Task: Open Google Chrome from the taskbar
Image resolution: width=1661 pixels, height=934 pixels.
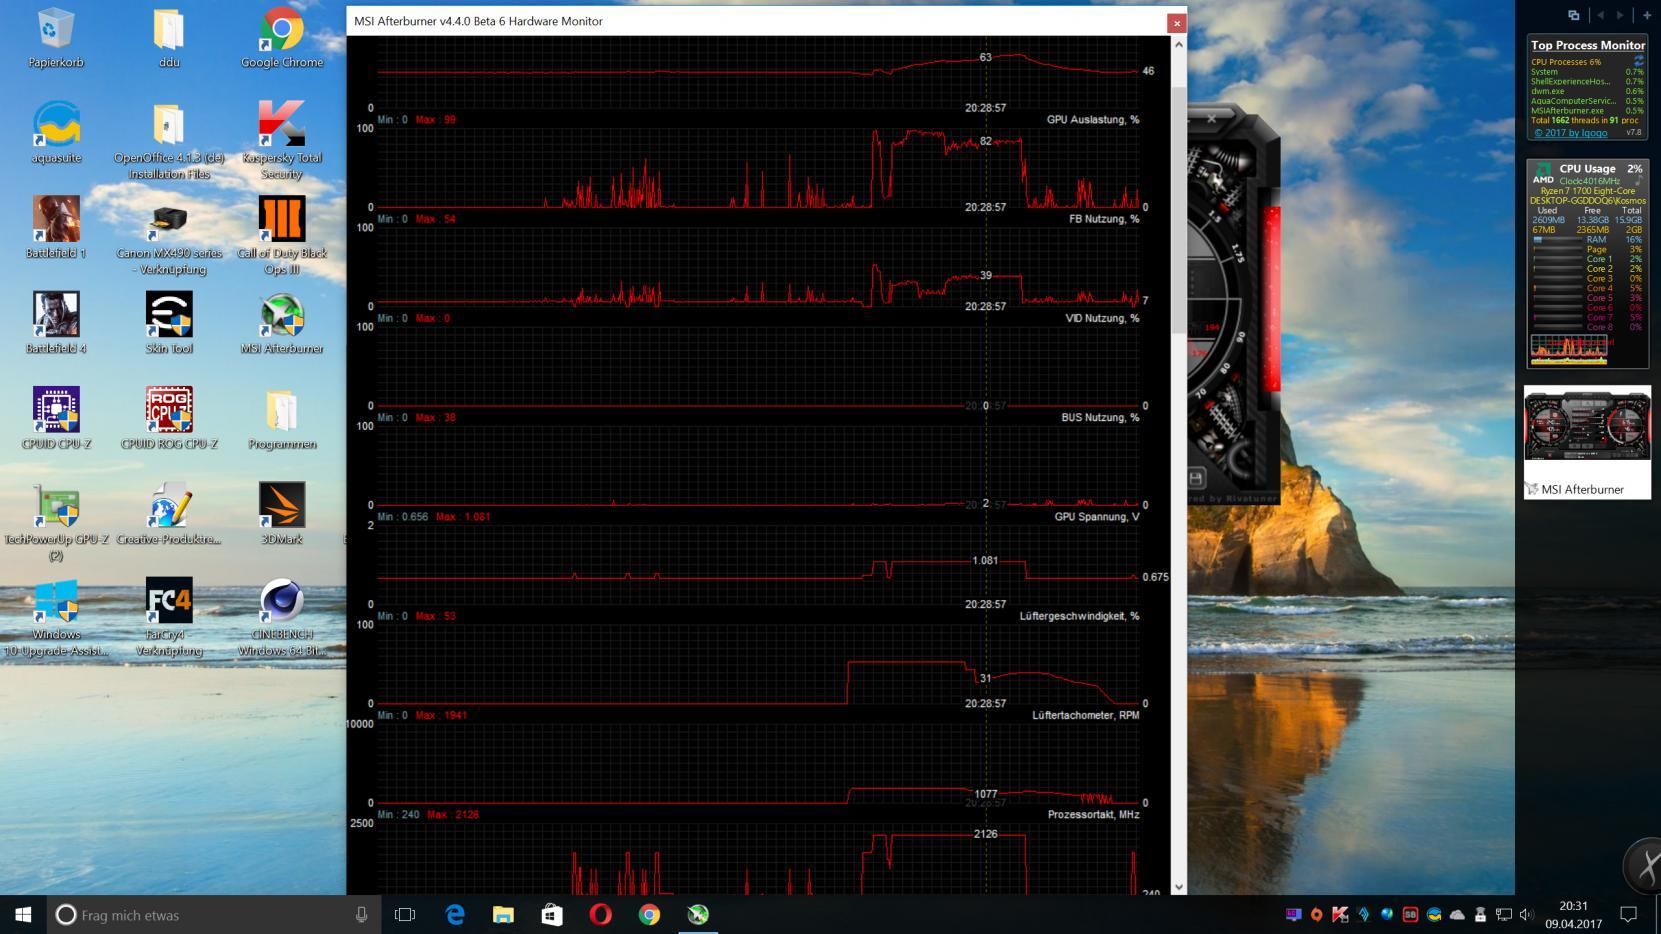Action: (x=649, y=914)
